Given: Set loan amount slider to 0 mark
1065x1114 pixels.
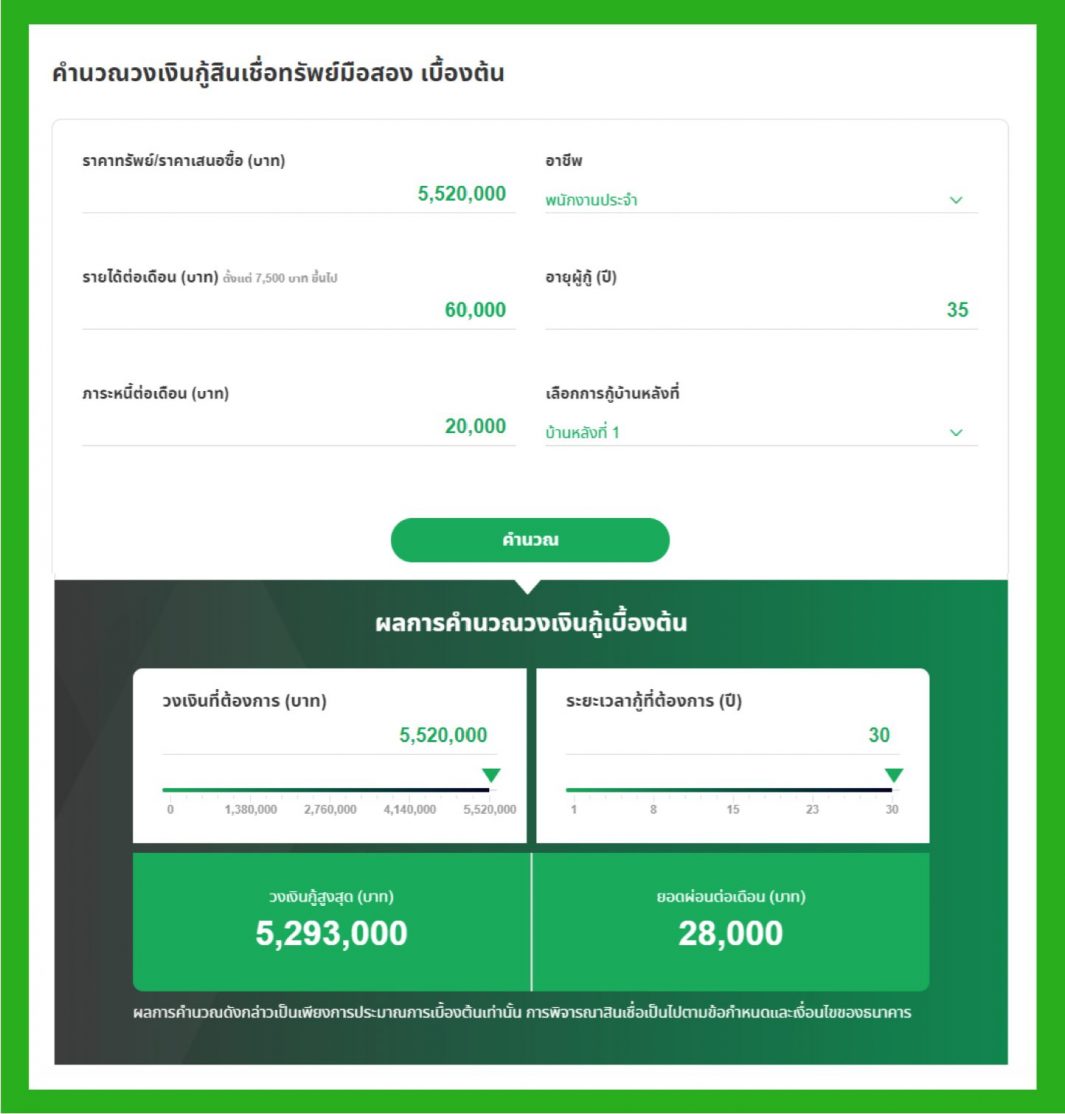Looking at the screenshot, I should [170, 790].
